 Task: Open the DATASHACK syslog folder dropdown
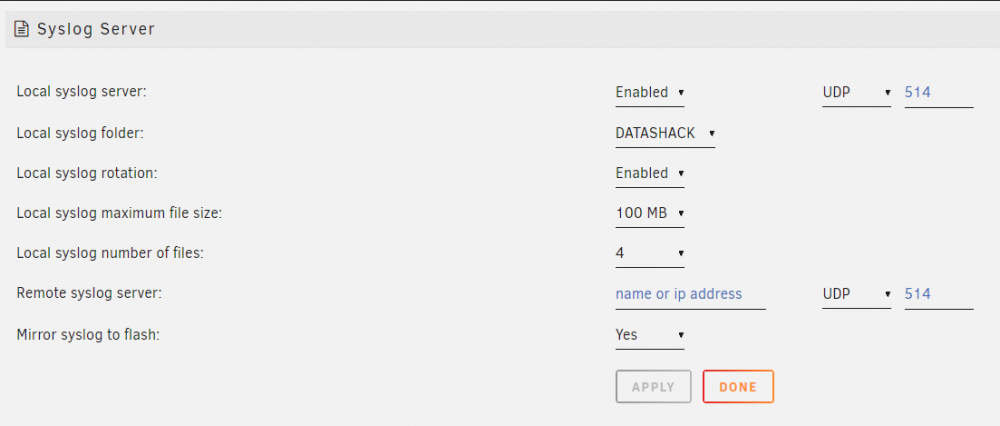665,134
